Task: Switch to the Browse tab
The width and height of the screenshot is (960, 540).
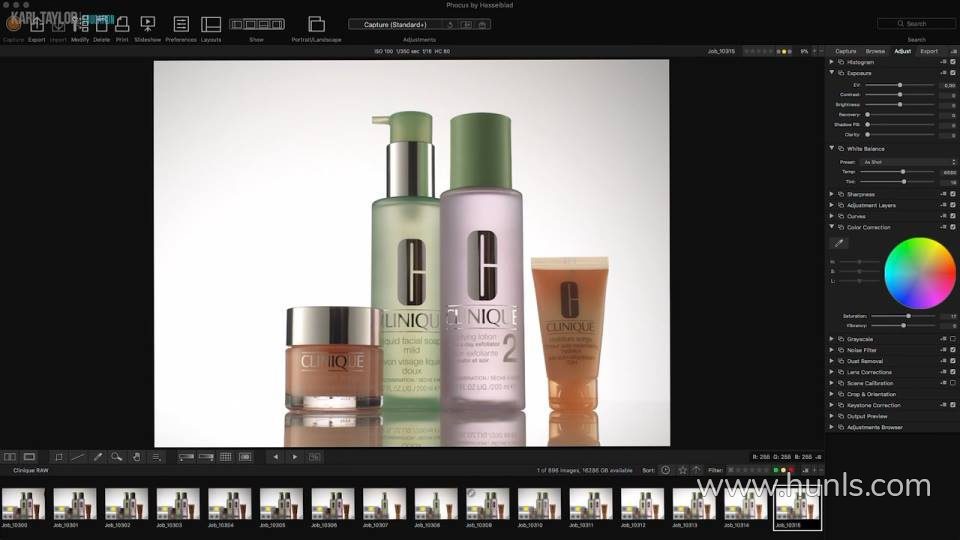Action: point(875,51)
